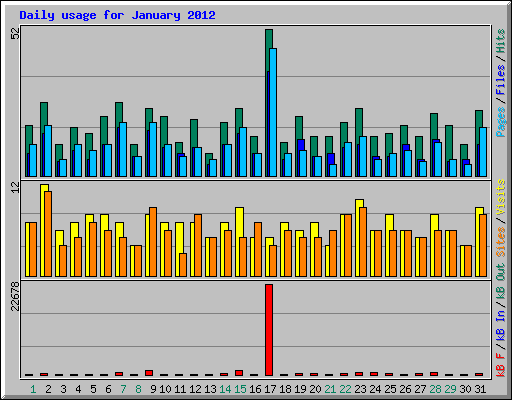Click day label 11 on x-axis
Viewport: 512px width, 400px height.
[180, 389]
